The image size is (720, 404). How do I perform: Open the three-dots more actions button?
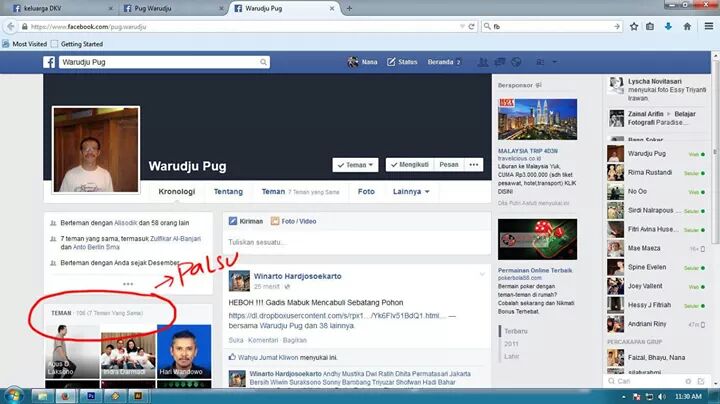tap(473, 165)
